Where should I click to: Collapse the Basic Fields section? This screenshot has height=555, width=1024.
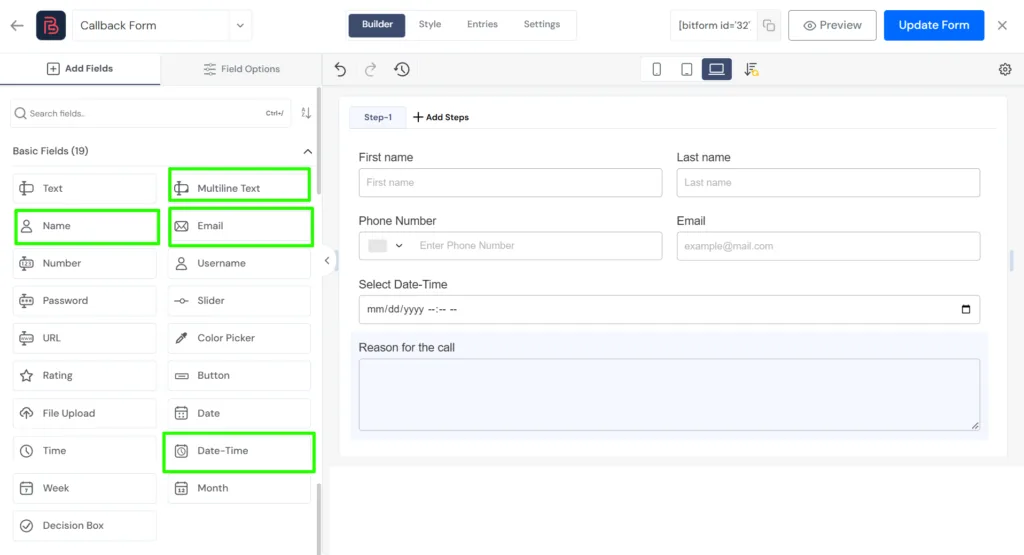[308, 151]
